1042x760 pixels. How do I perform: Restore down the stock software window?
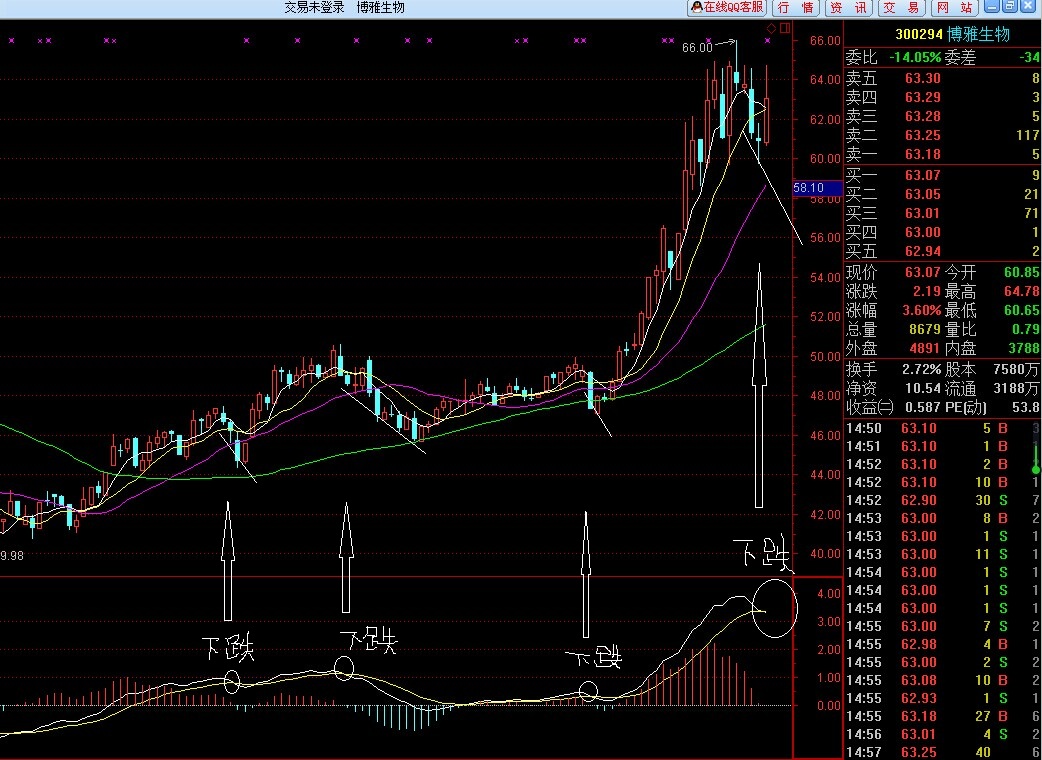coord(1010,6)
